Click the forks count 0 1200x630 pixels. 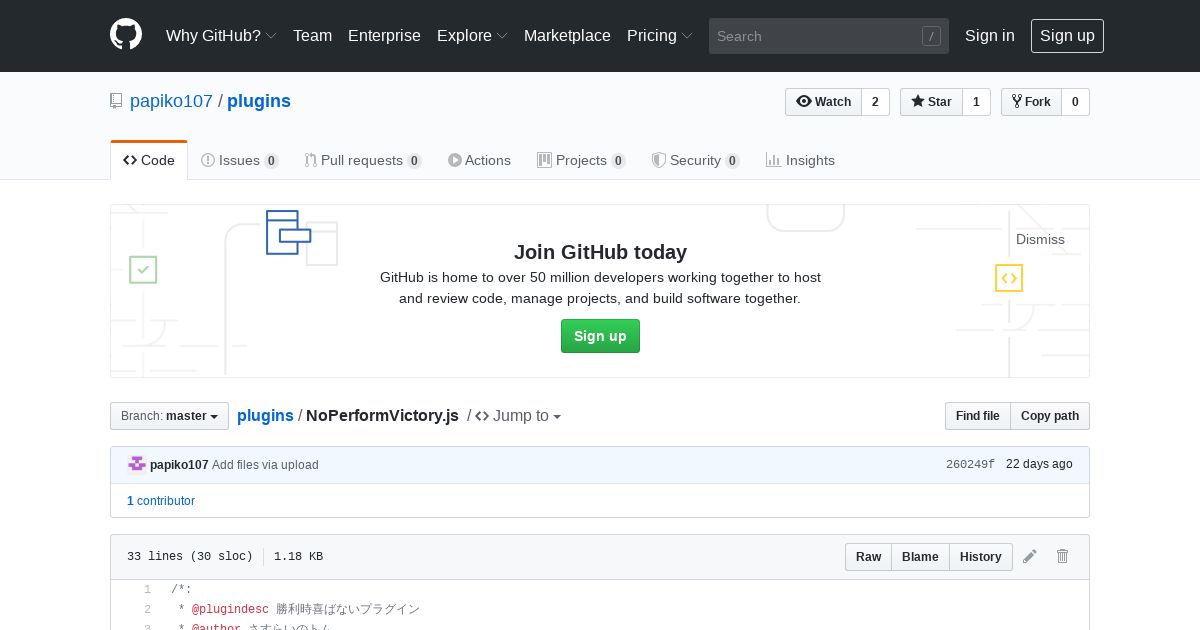[1075, 102]
